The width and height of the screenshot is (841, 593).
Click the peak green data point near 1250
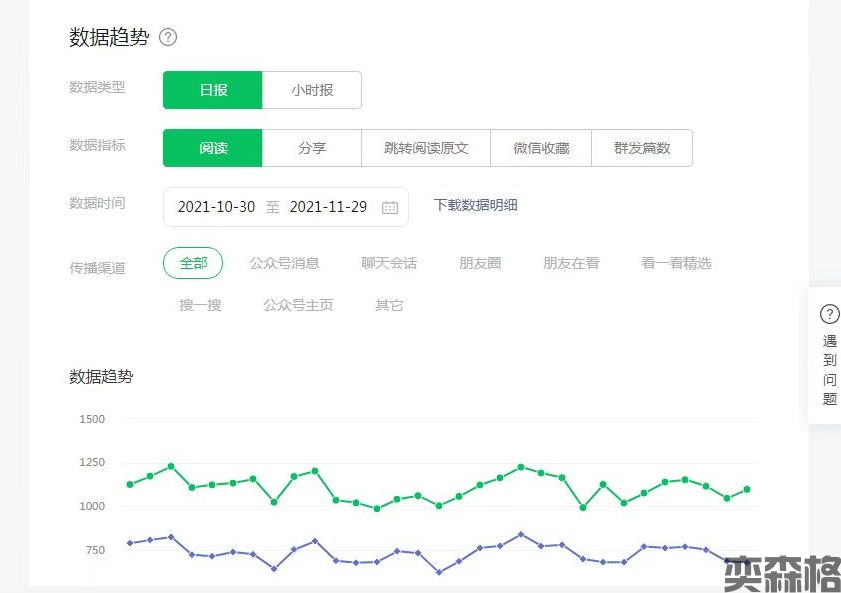point(171,466)
